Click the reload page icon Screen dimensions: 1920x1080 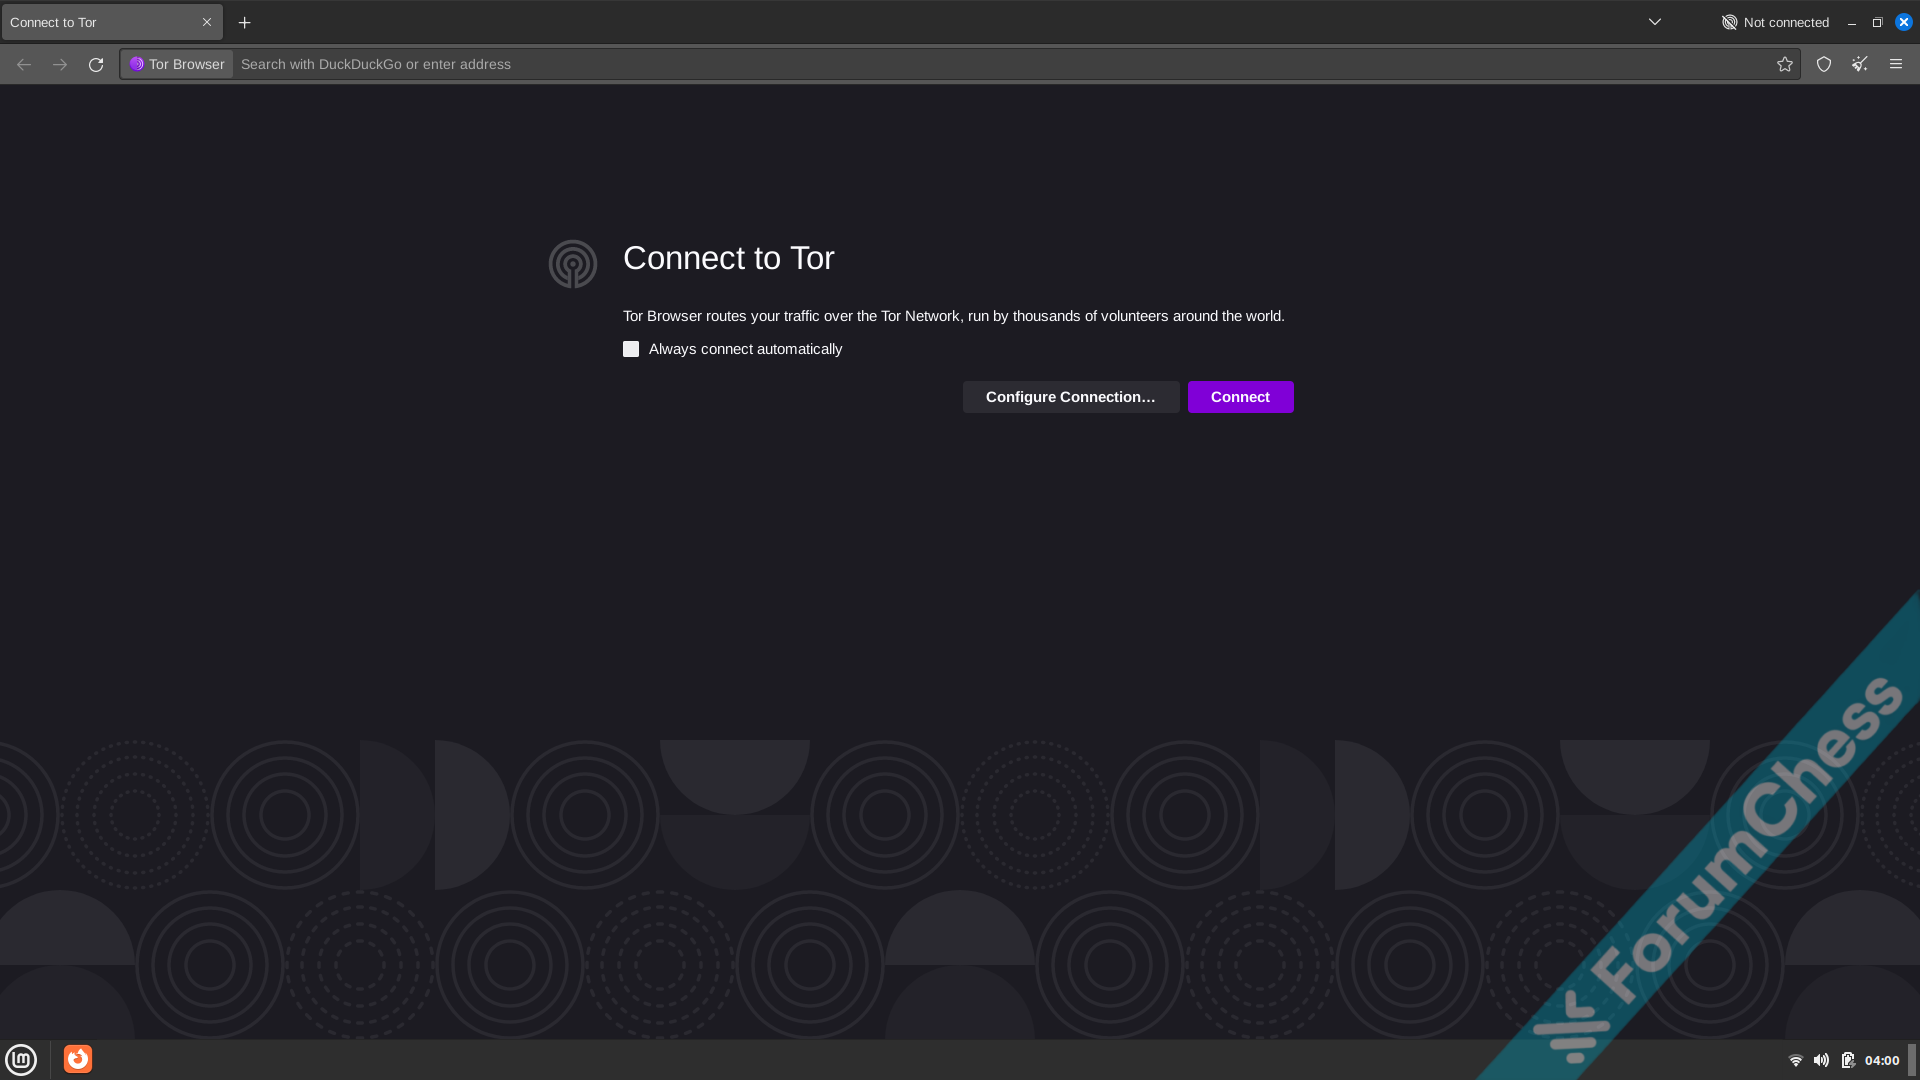coord(96,64)
